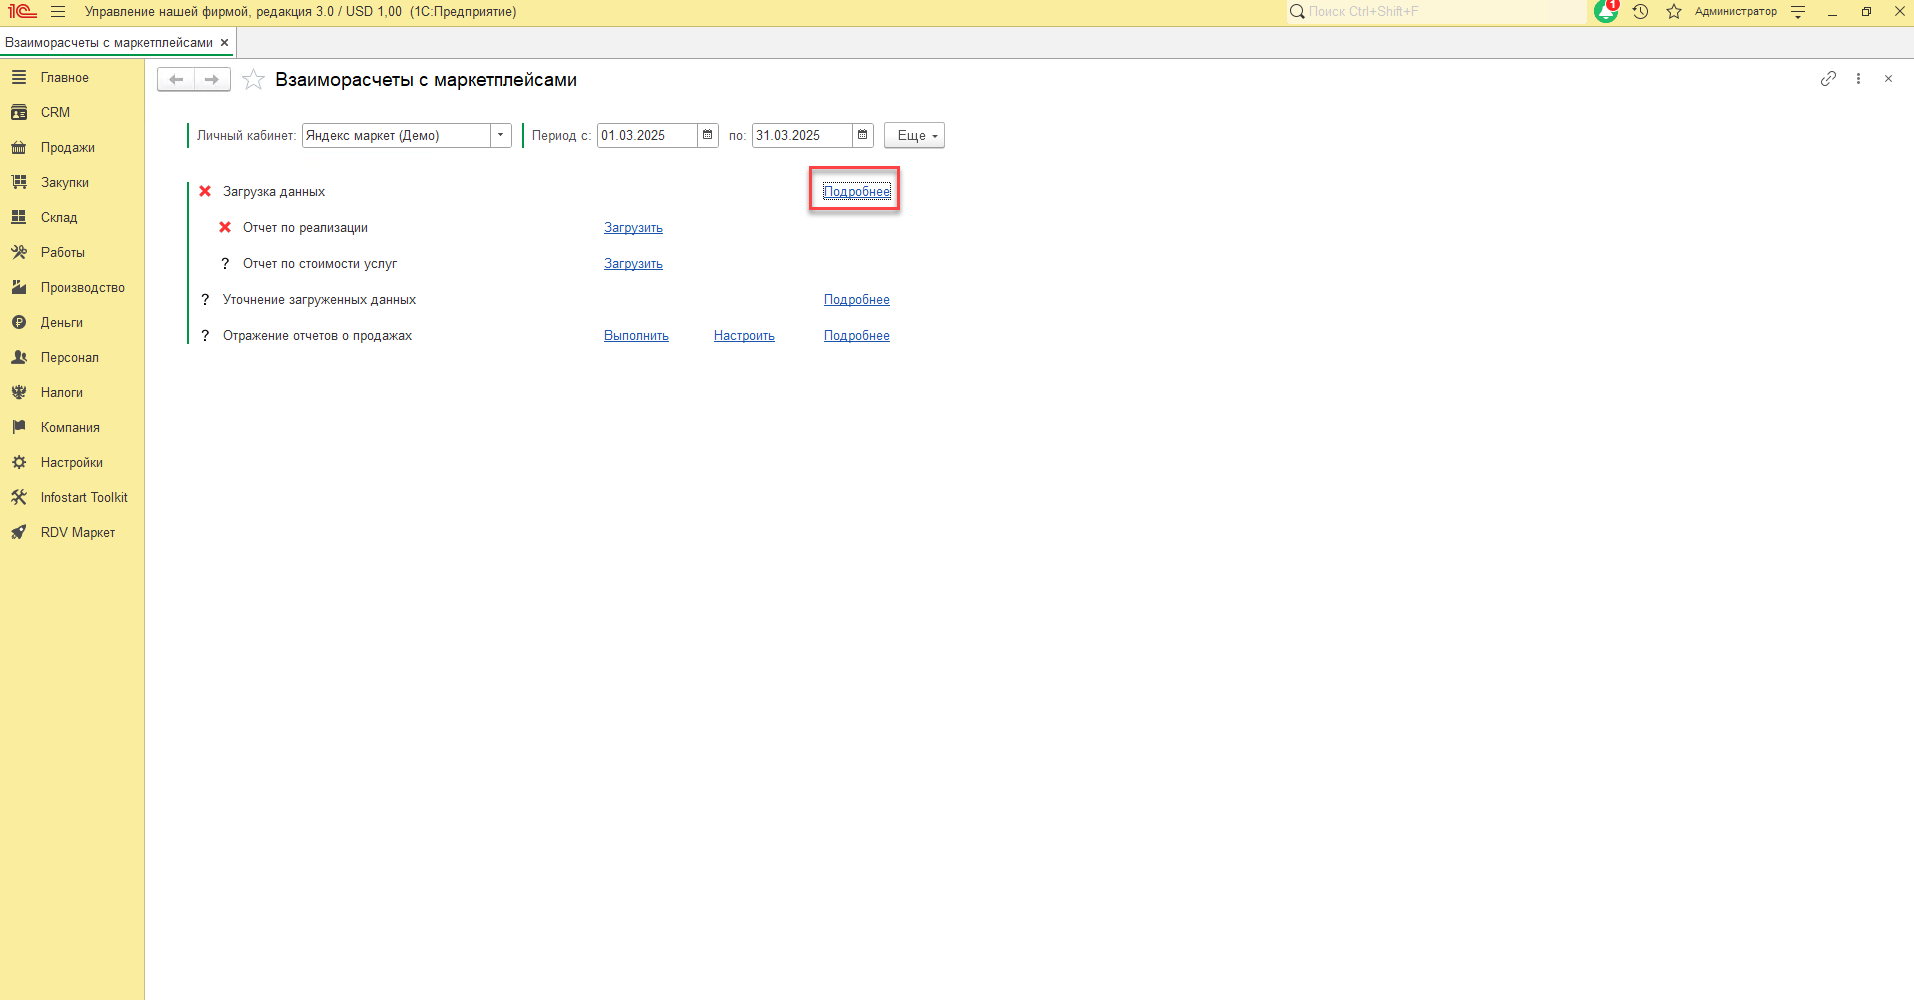Open the Деньги menu section
The width and height of the screenshot is (1914, 1000).
tap(62, 323)
